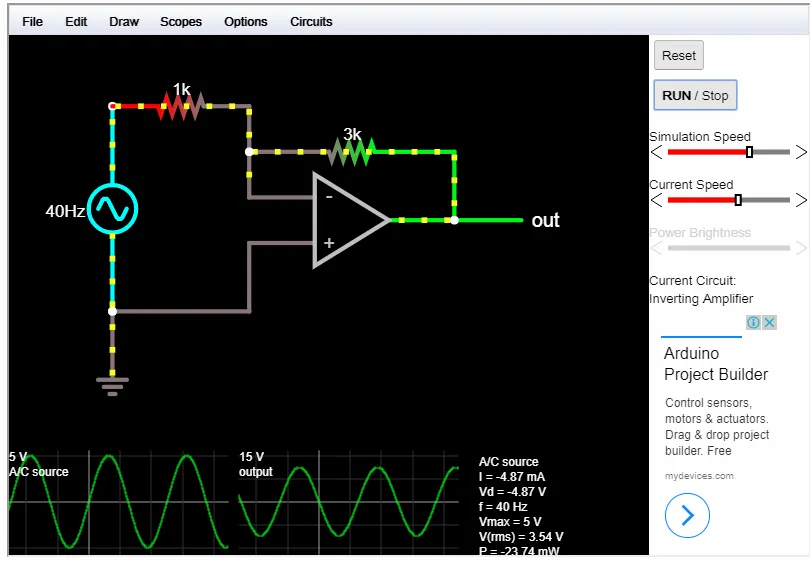
Task: Select the op-amp triangle
Action: (x=351, y=220)
